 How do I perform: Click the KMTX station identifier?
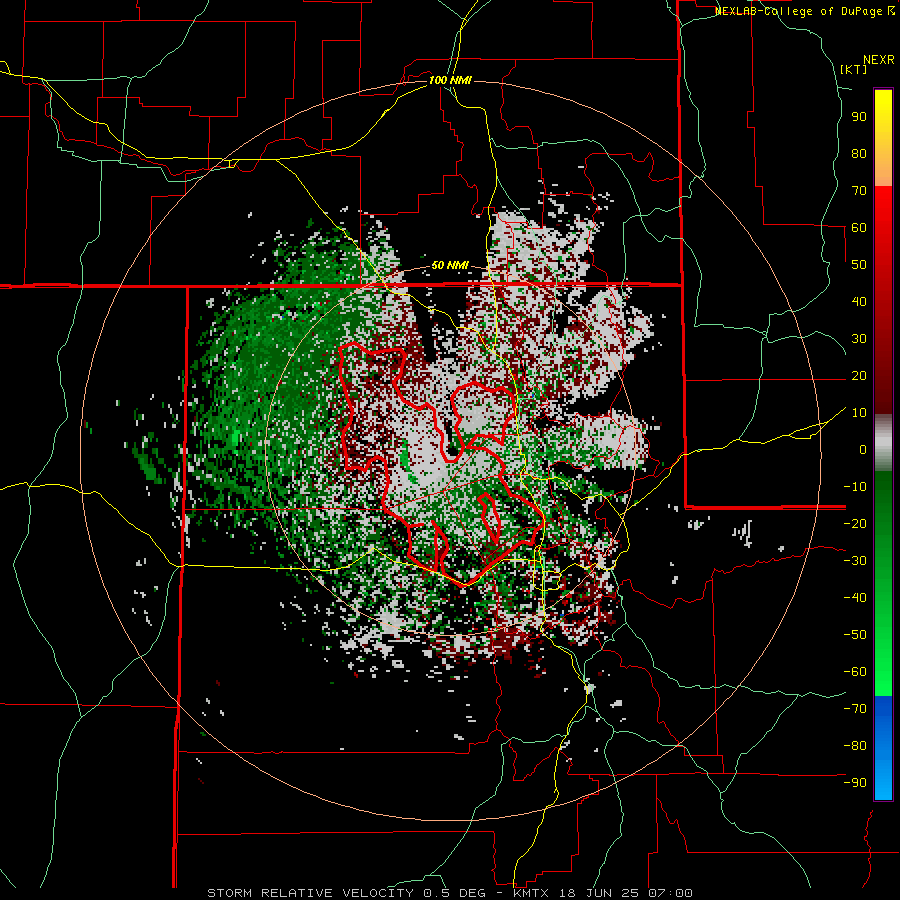point(533,893)
